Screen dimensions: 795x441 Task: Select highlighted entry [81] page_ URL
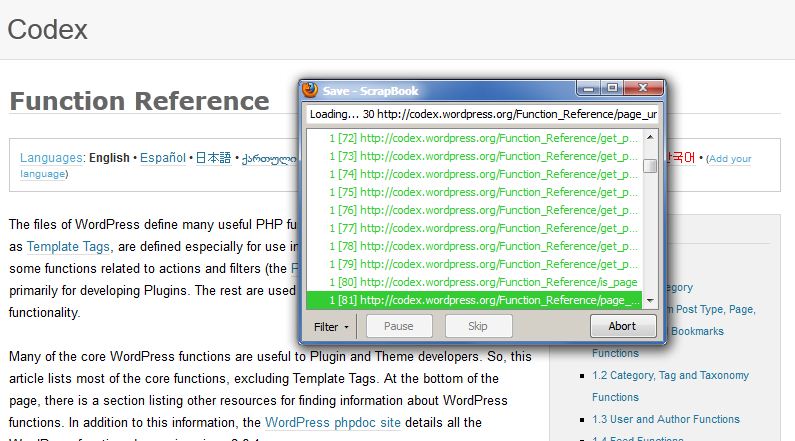(475, 300)
